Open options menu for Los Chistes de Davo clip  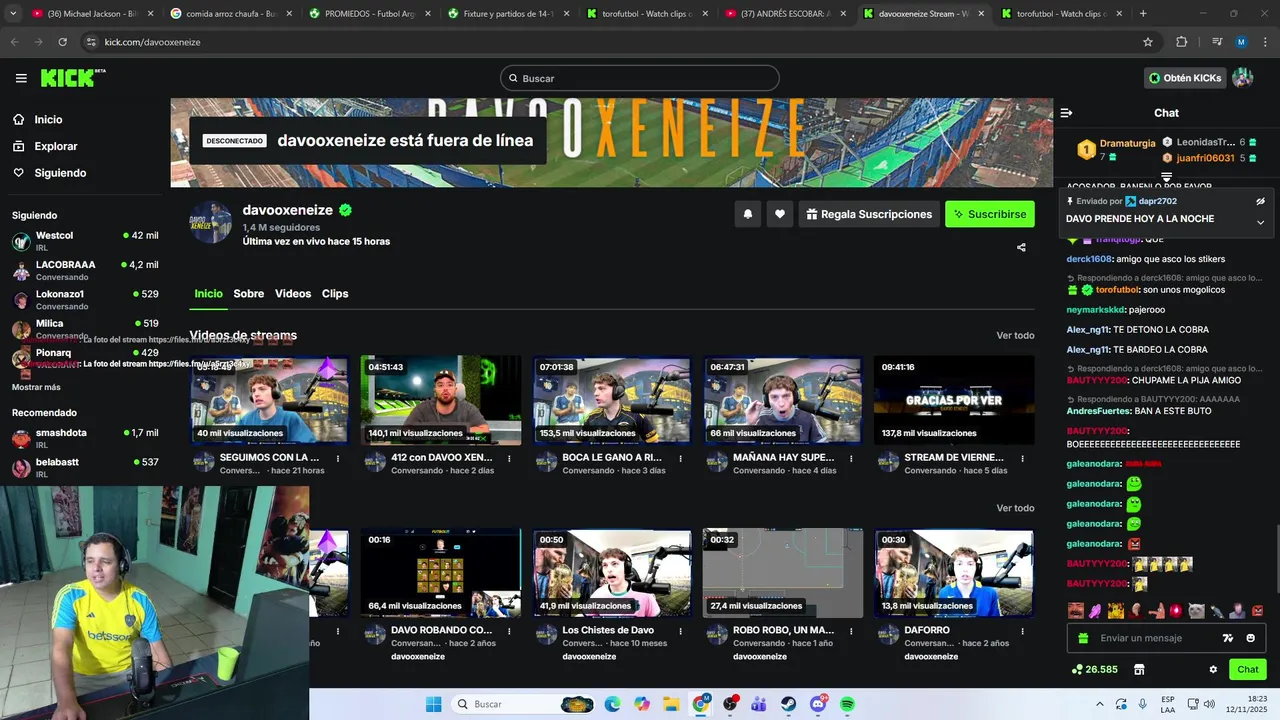(680, 632)
